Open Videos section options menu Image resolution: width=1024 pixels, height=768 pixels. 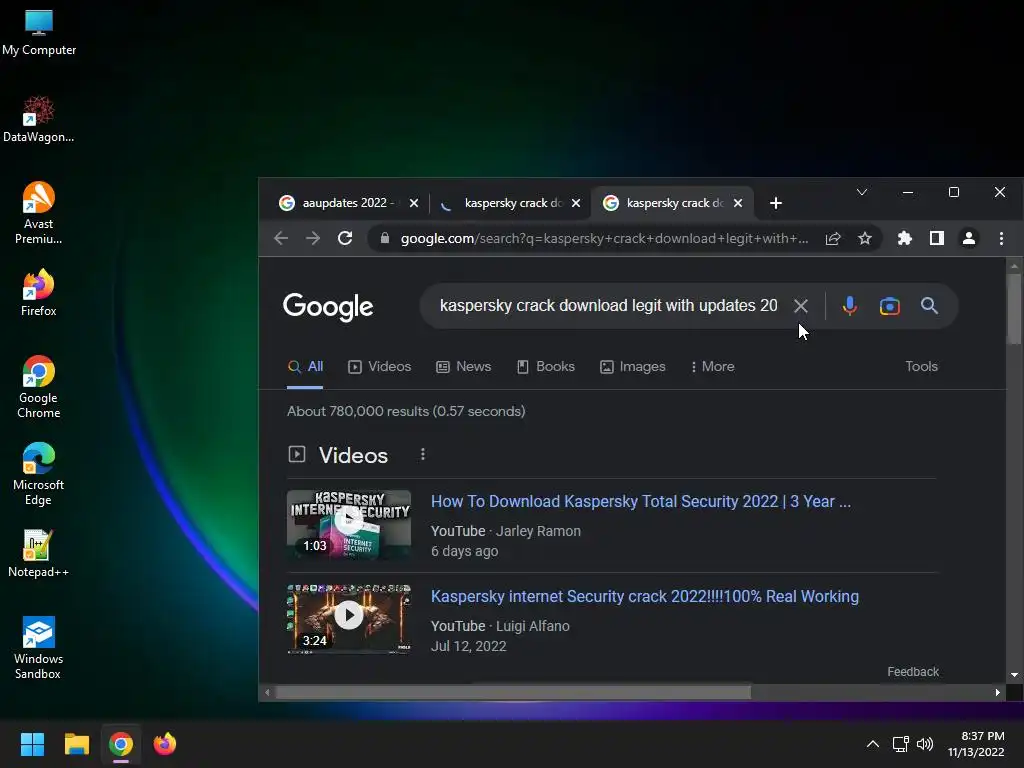pyautogui.click(x=423, y=455)
